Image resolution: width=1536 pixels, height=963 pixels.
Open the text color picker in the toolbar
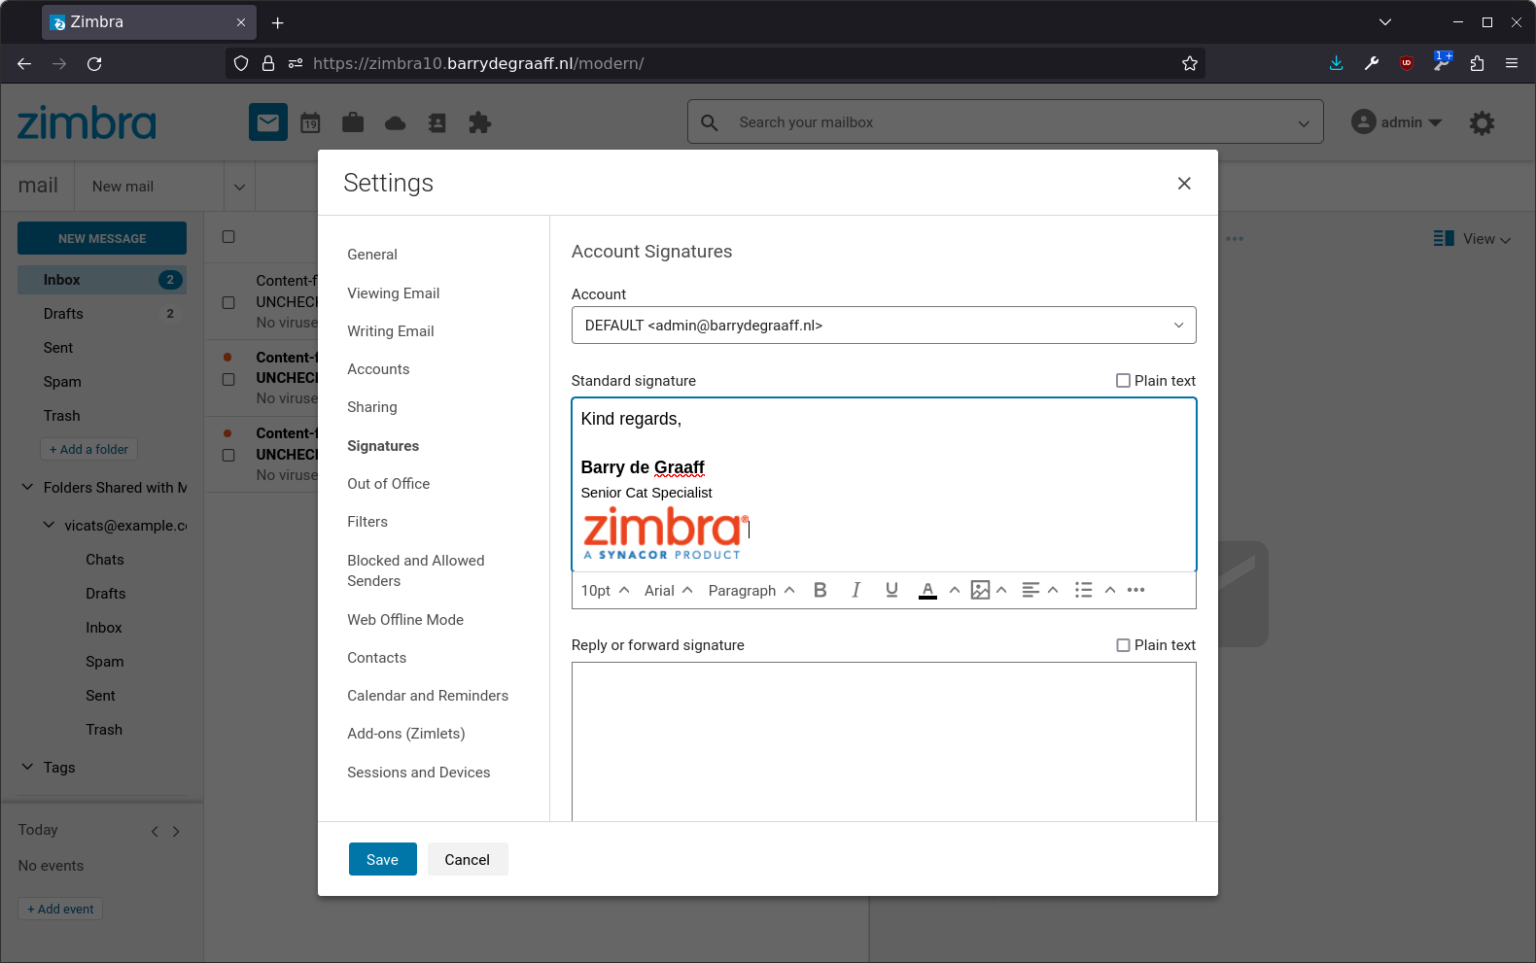pos(928,590)
